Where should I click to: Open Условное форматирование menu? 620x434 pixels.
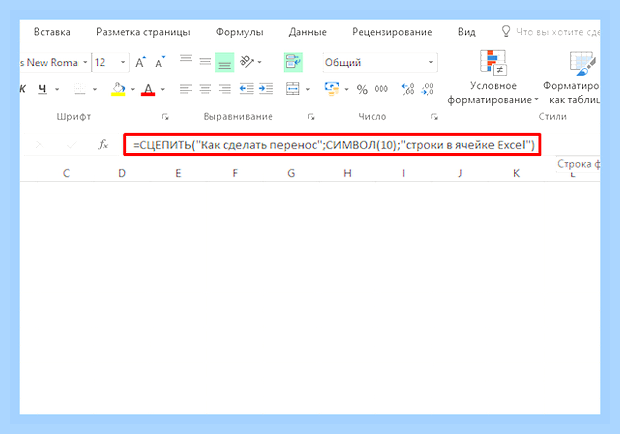493,77
